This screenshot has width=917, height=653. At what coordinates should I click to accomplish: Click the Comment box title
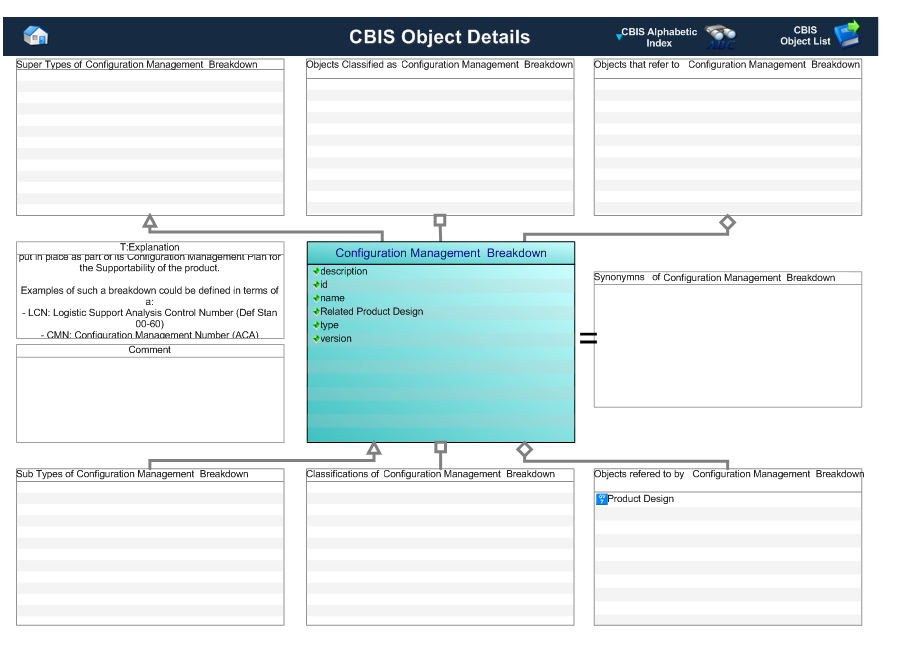click(150, 350)
